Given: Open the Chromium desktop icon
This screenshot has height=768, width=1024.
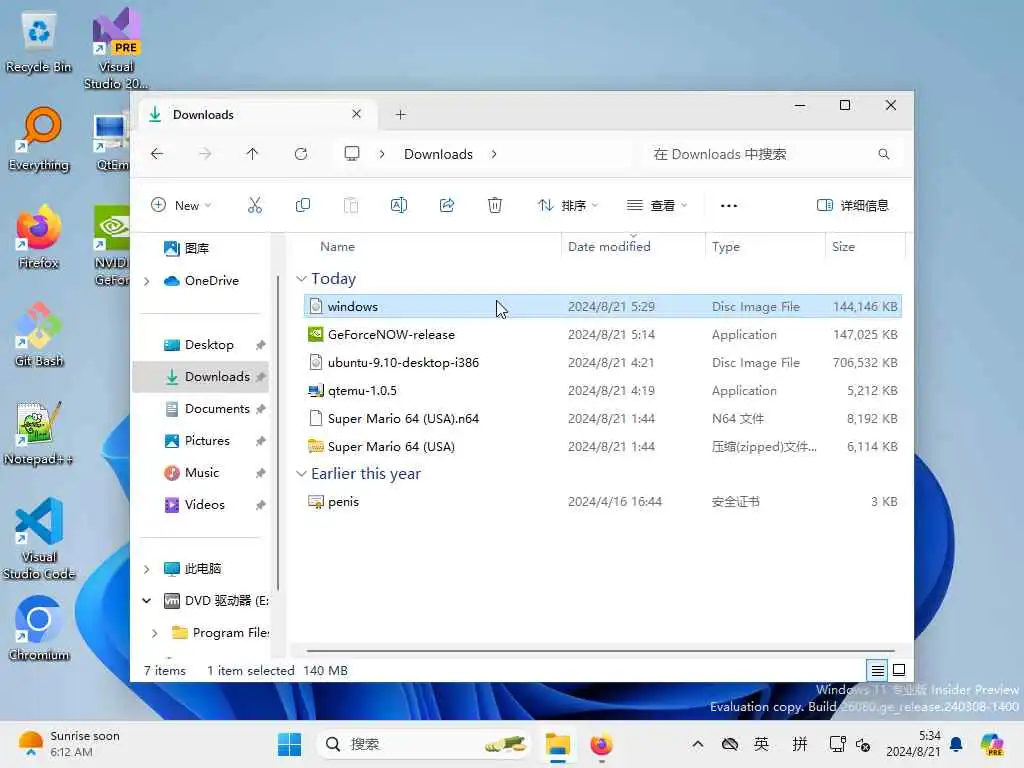Looking at the screenshot, I should coord(39,629).
